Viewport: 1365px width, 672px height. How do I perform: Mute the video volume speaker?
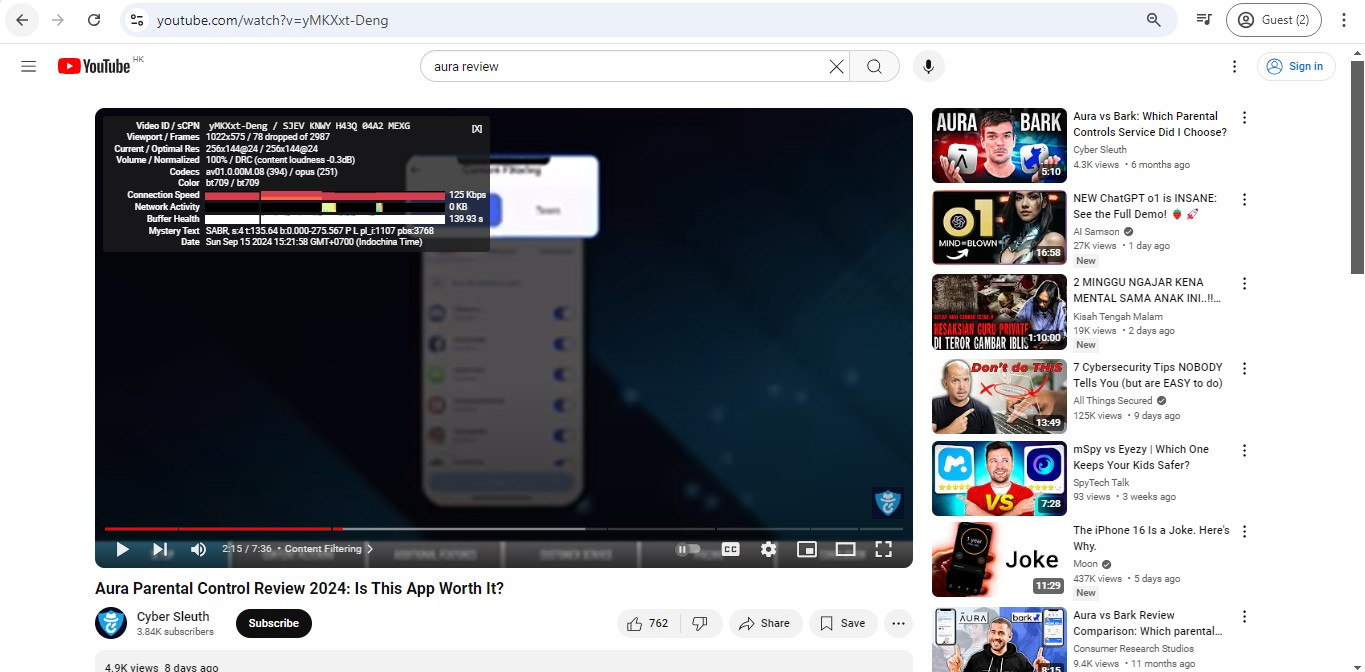[x=198, y=549]
